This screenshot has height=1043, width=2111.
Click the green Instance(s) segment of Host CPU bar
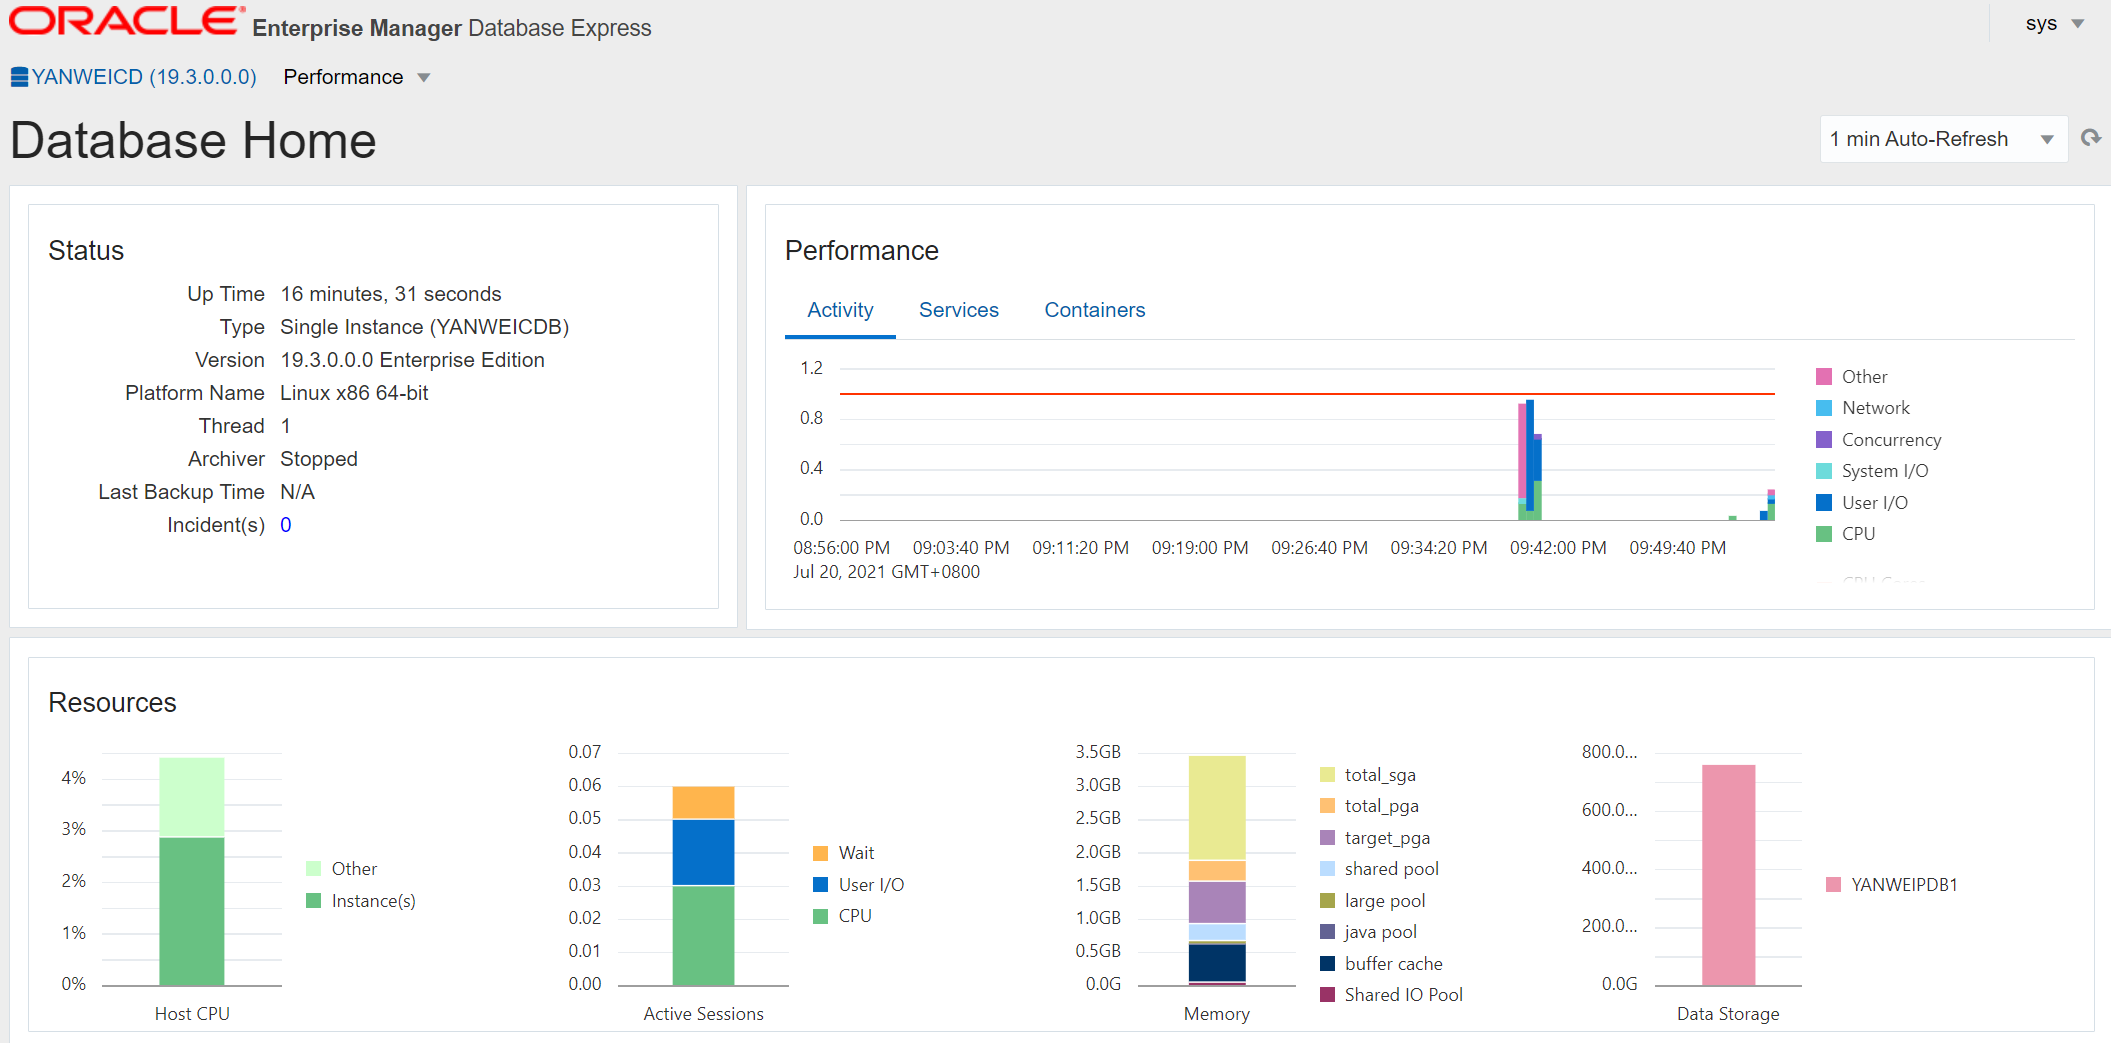tap(192, 911)
